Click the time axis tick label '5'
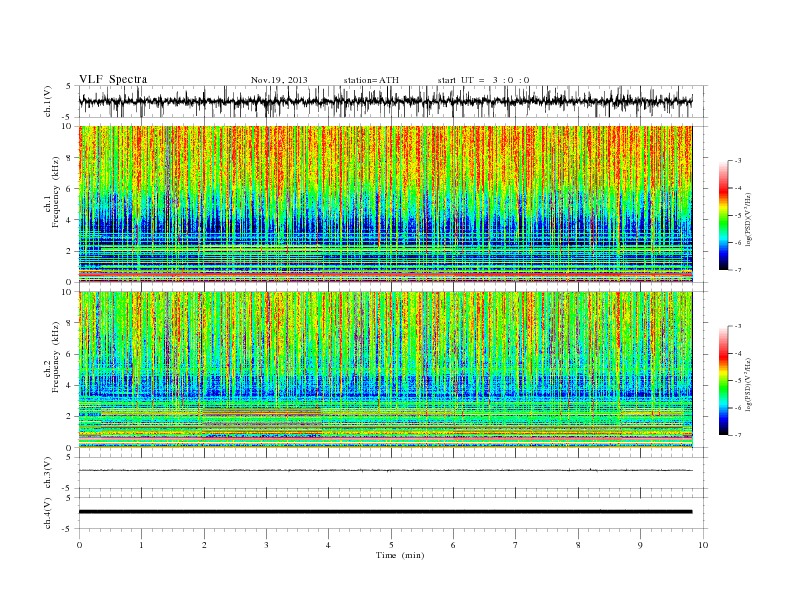Viewport: 792px width, 612px height. [391, 545]
